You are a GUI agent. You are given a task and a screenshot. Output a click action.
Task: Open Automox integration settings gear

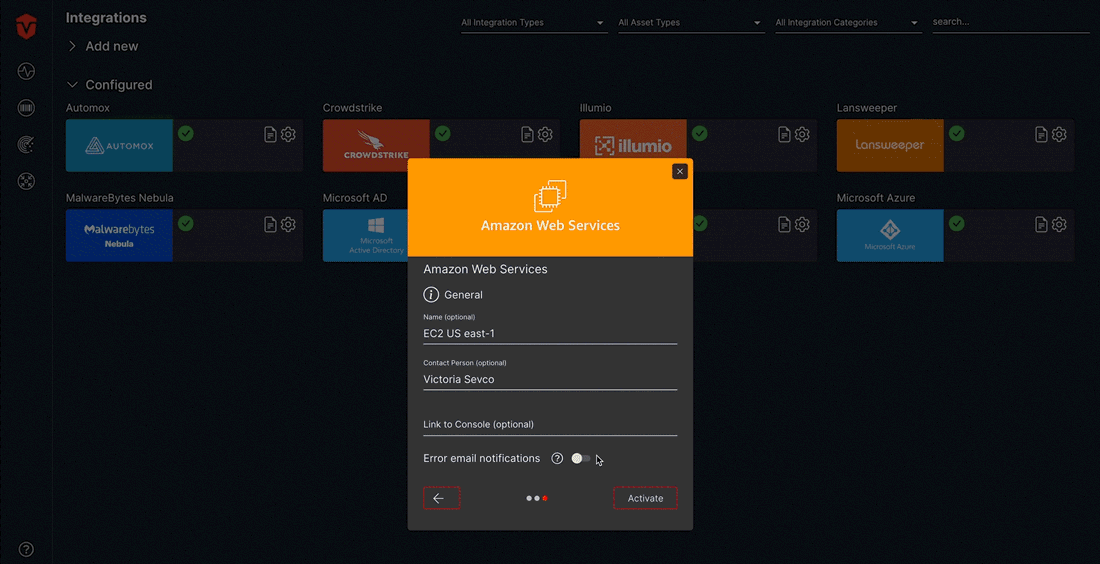288,135
